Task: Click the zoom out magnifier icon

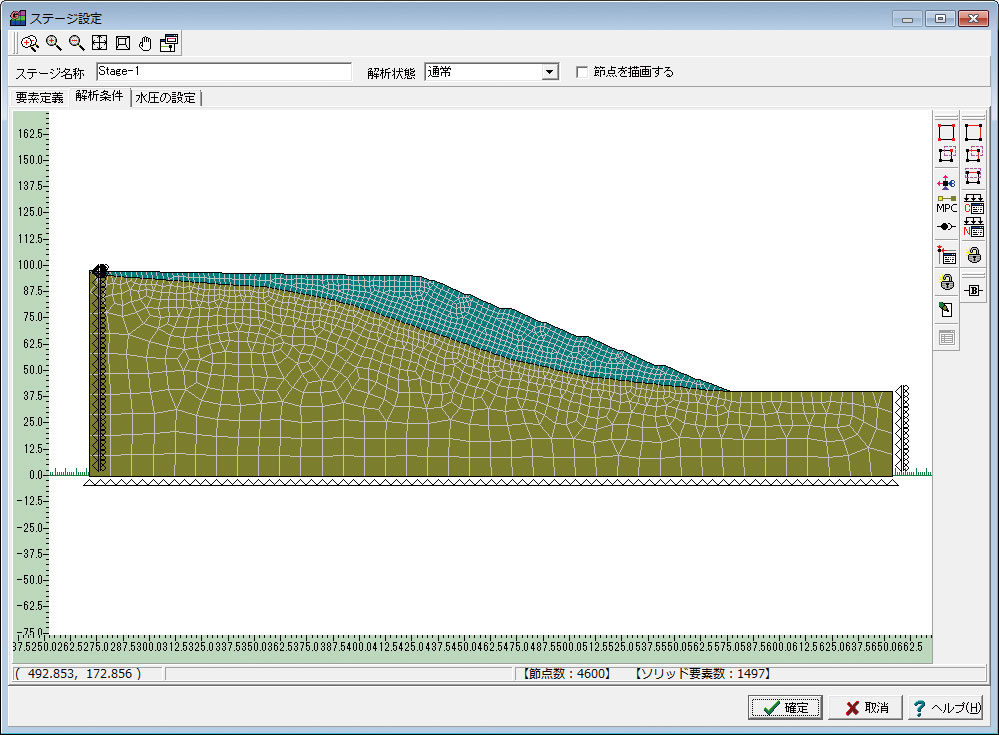Action: [x=76, y=43]
